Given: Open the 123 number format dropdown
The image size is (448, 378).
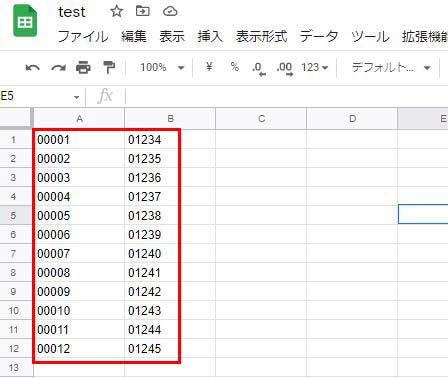Looking at the screenshot, I should coord(315,68).
